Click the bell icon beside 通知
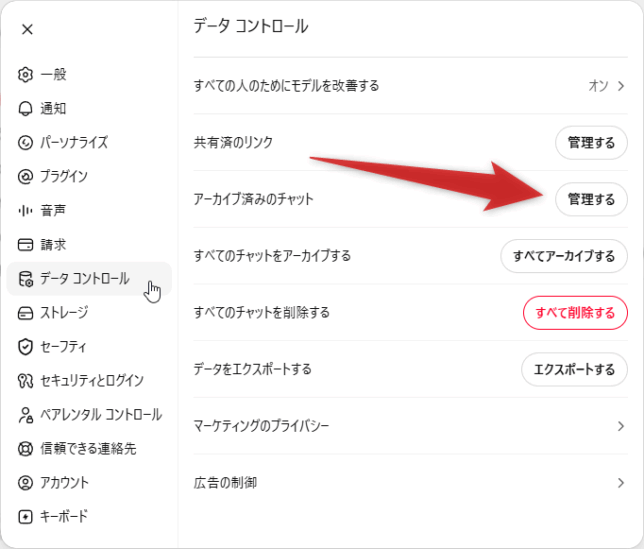 pyautogui.click(x=25, y=109)
